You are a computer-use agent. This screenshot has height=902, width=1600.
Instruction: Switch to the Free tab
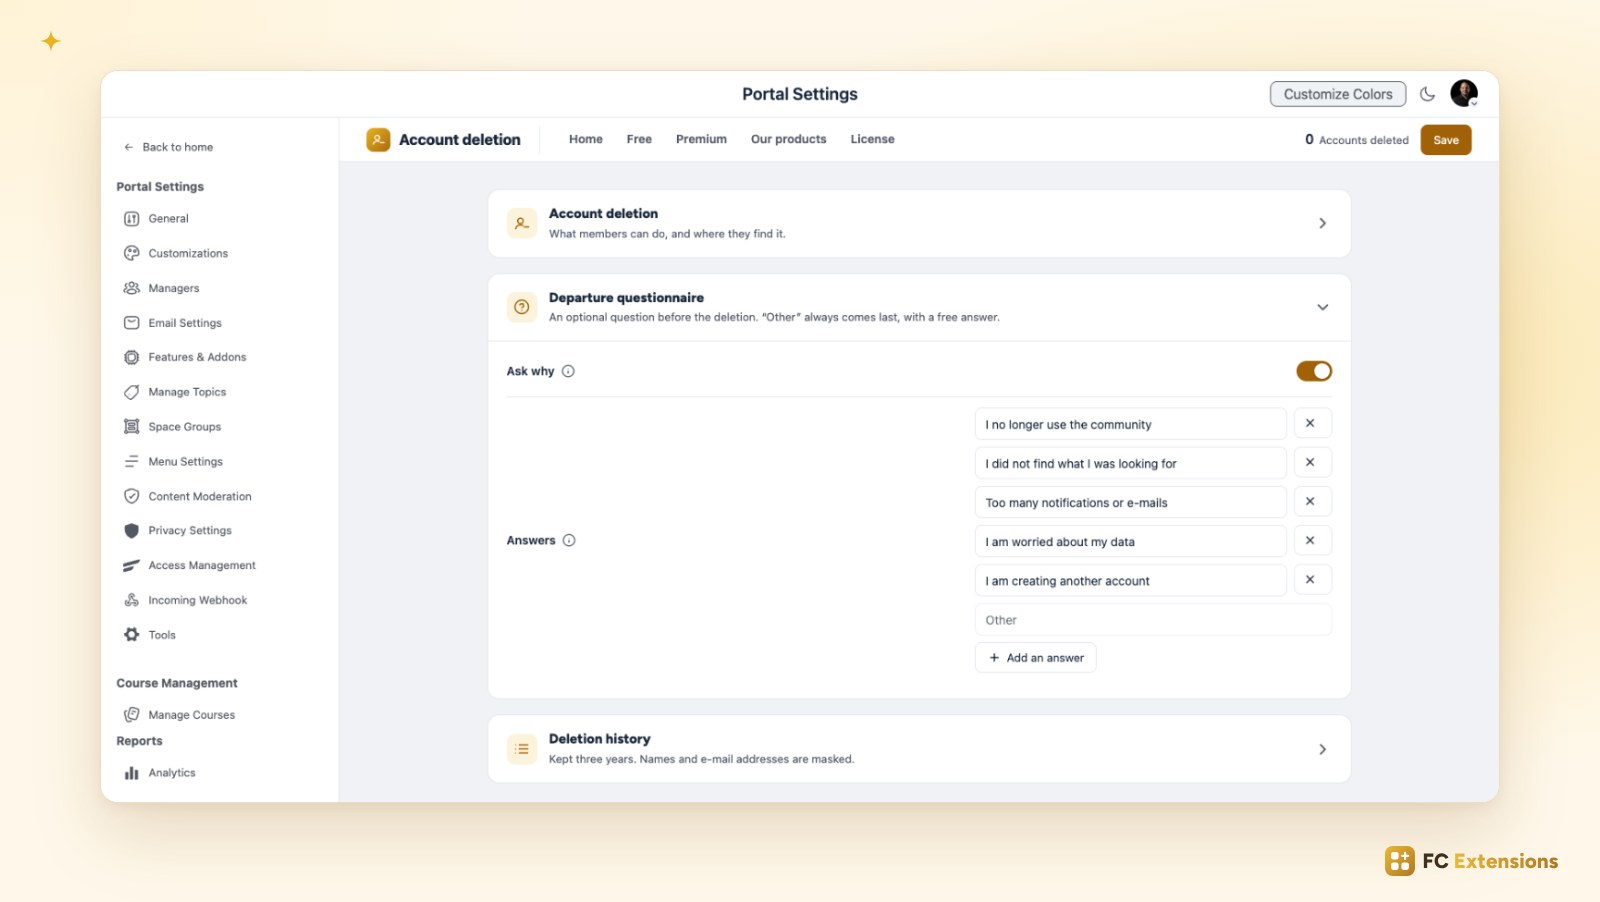pos(639,139)
